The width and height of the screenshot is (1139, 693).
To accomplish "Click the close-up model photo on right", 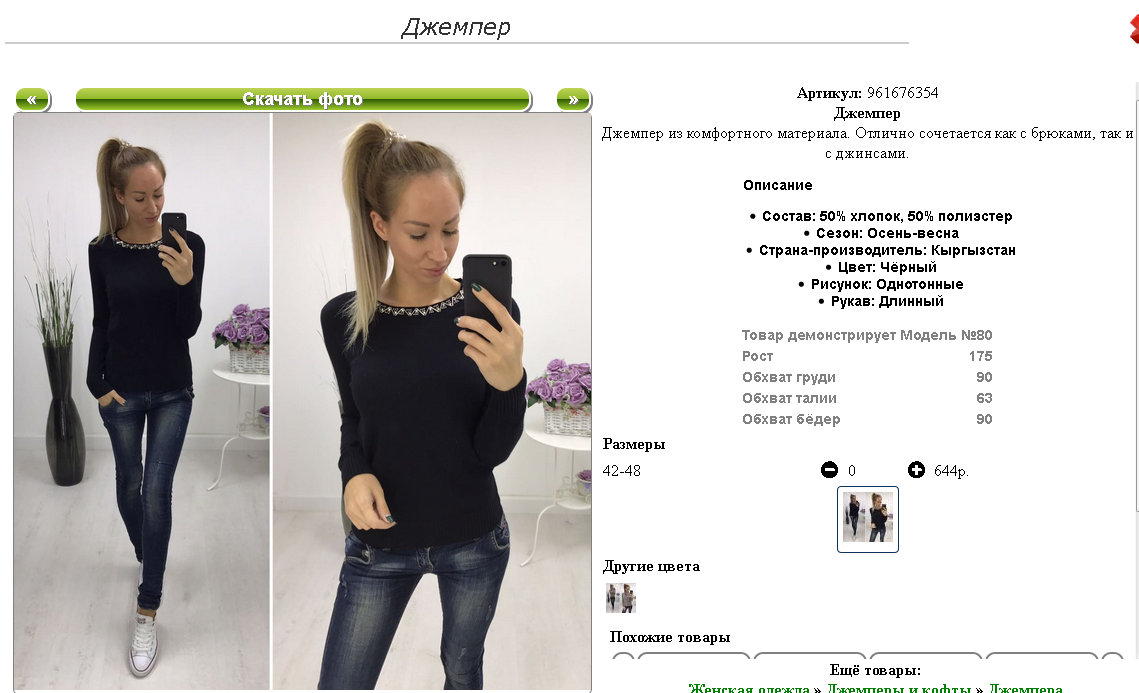I will tap(432, 401).
